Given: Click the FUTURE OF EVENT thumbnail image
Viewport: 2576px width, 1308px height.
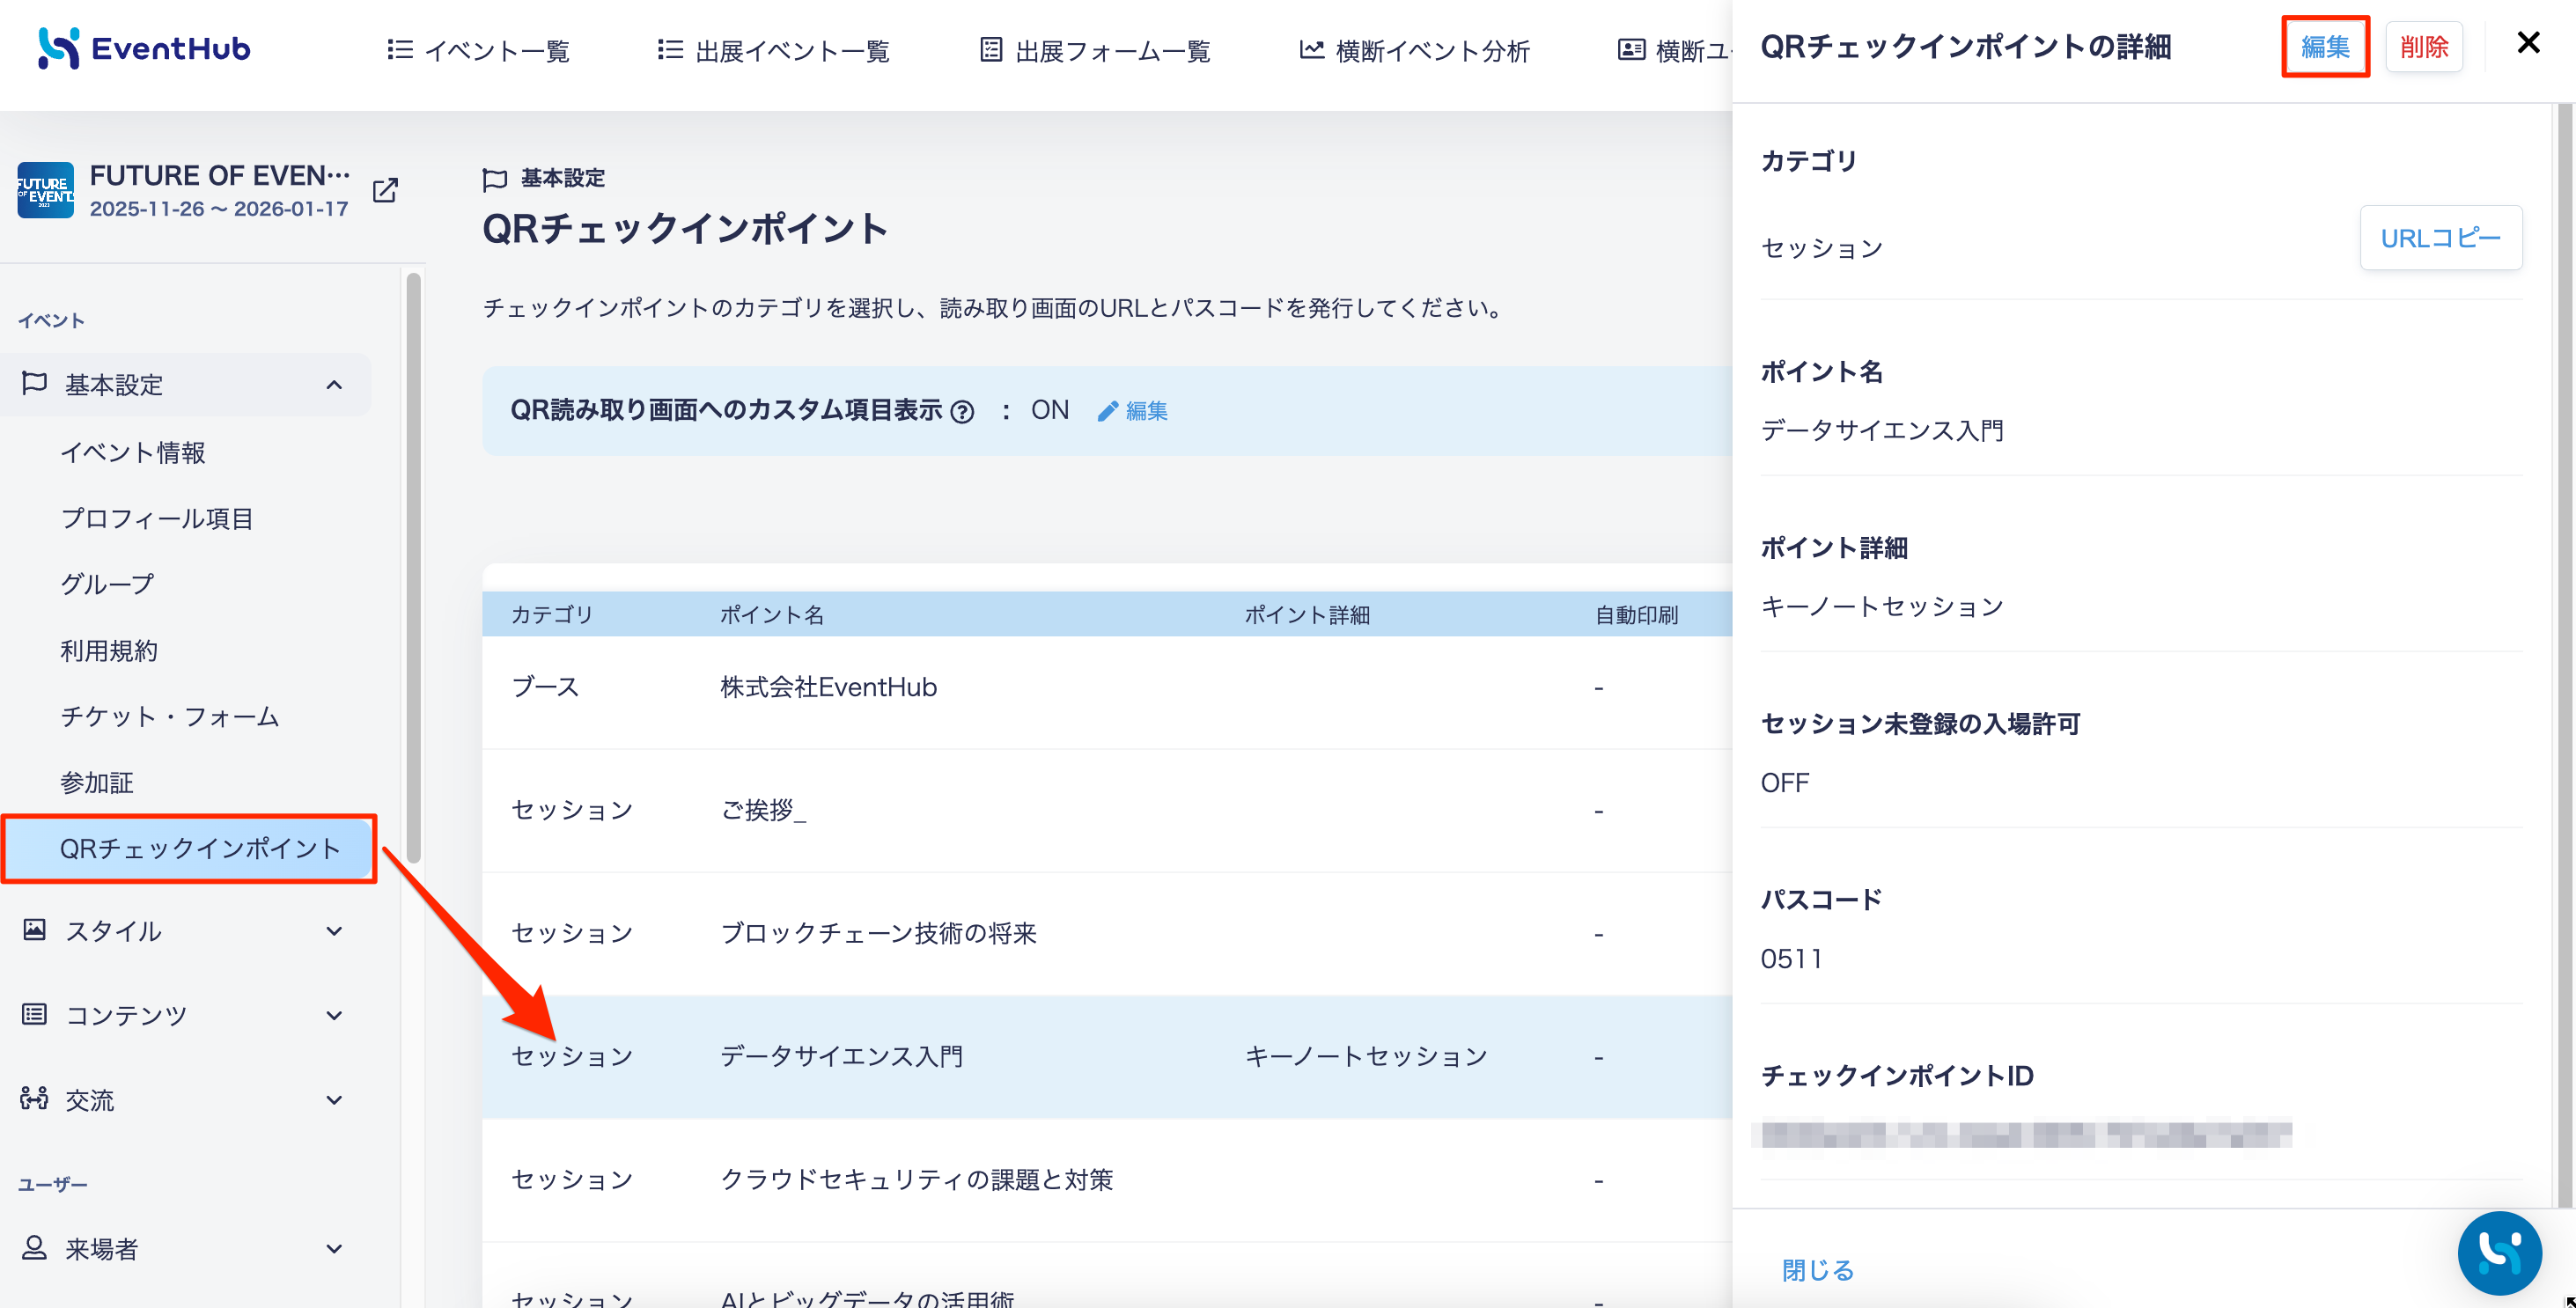Looking at the screenshot, I should [45, 190].
